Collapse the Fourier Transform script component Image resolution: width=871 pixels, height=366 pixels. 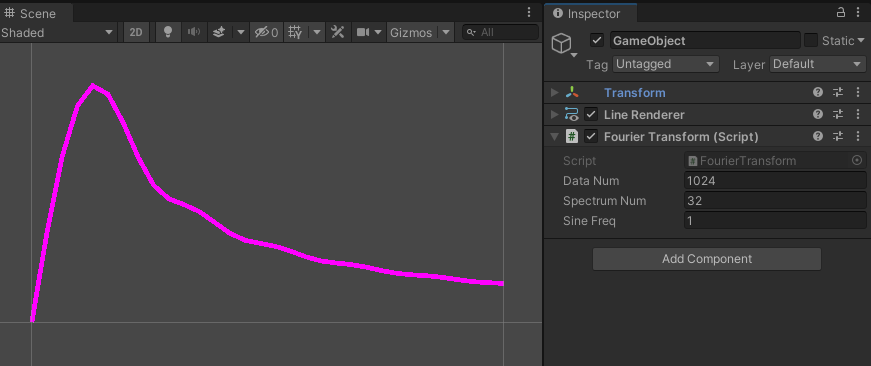click(554, 137)
